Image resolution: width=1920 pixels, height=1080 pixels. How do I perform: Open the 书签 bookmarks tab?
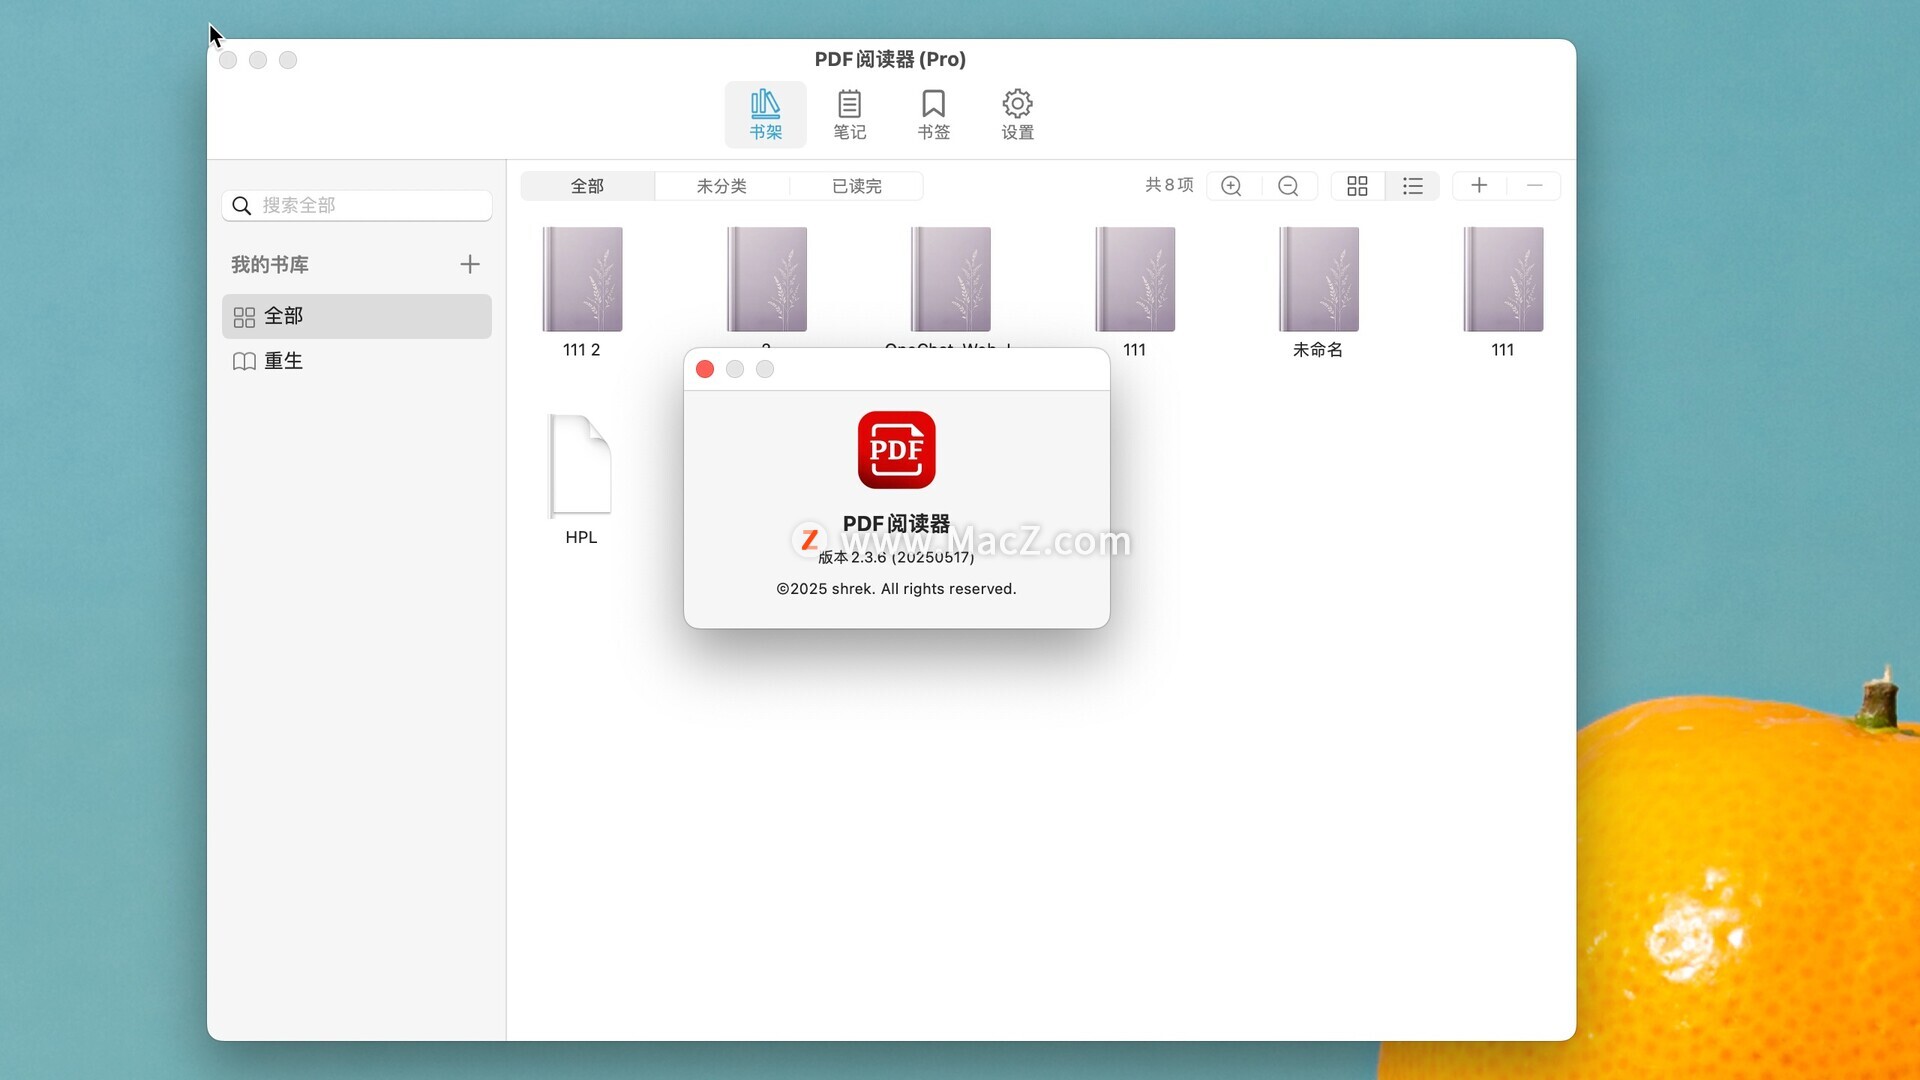[933, 115]
